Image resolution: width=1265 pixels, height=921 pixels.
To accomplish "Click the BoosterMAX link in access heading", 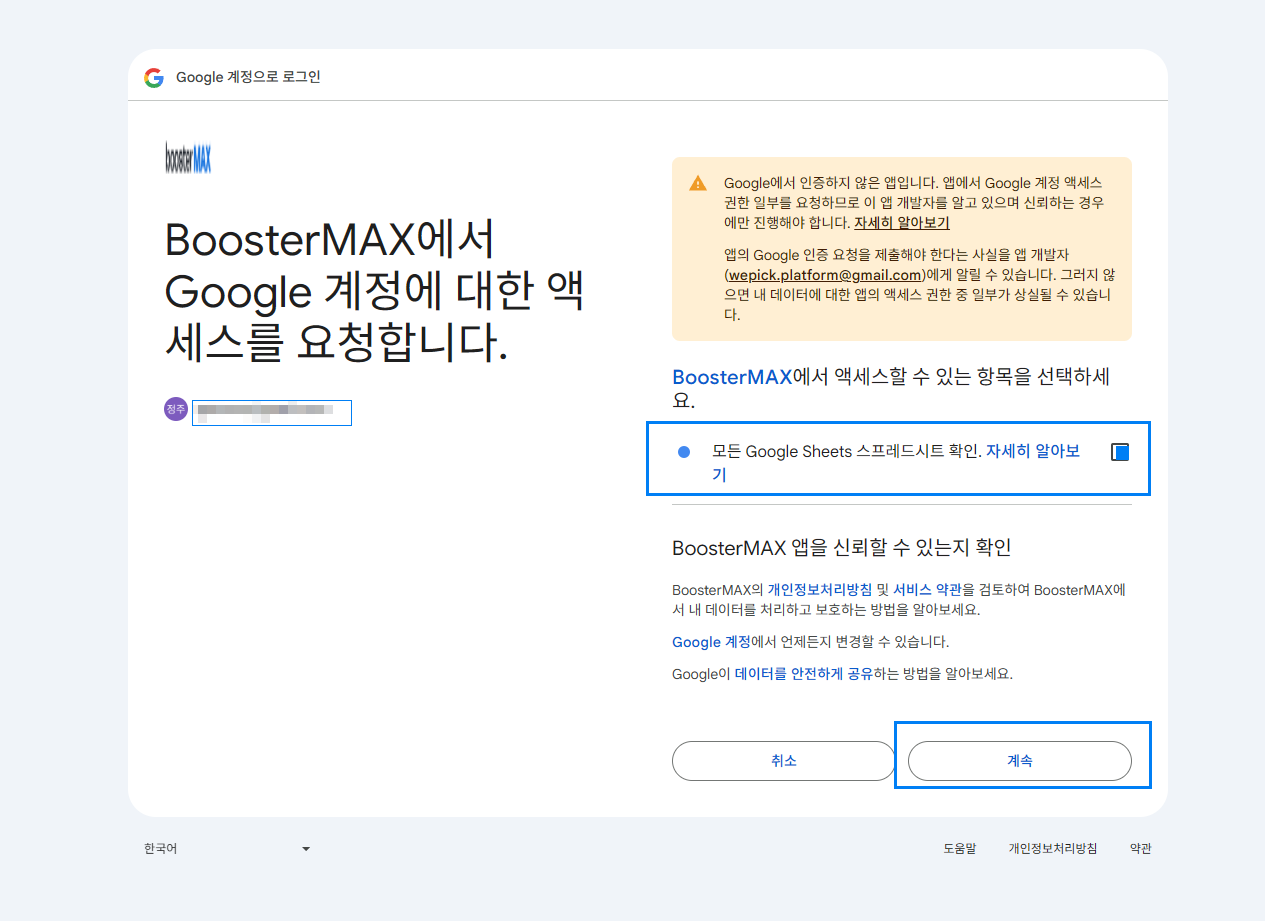I will (x=732, y=377).
